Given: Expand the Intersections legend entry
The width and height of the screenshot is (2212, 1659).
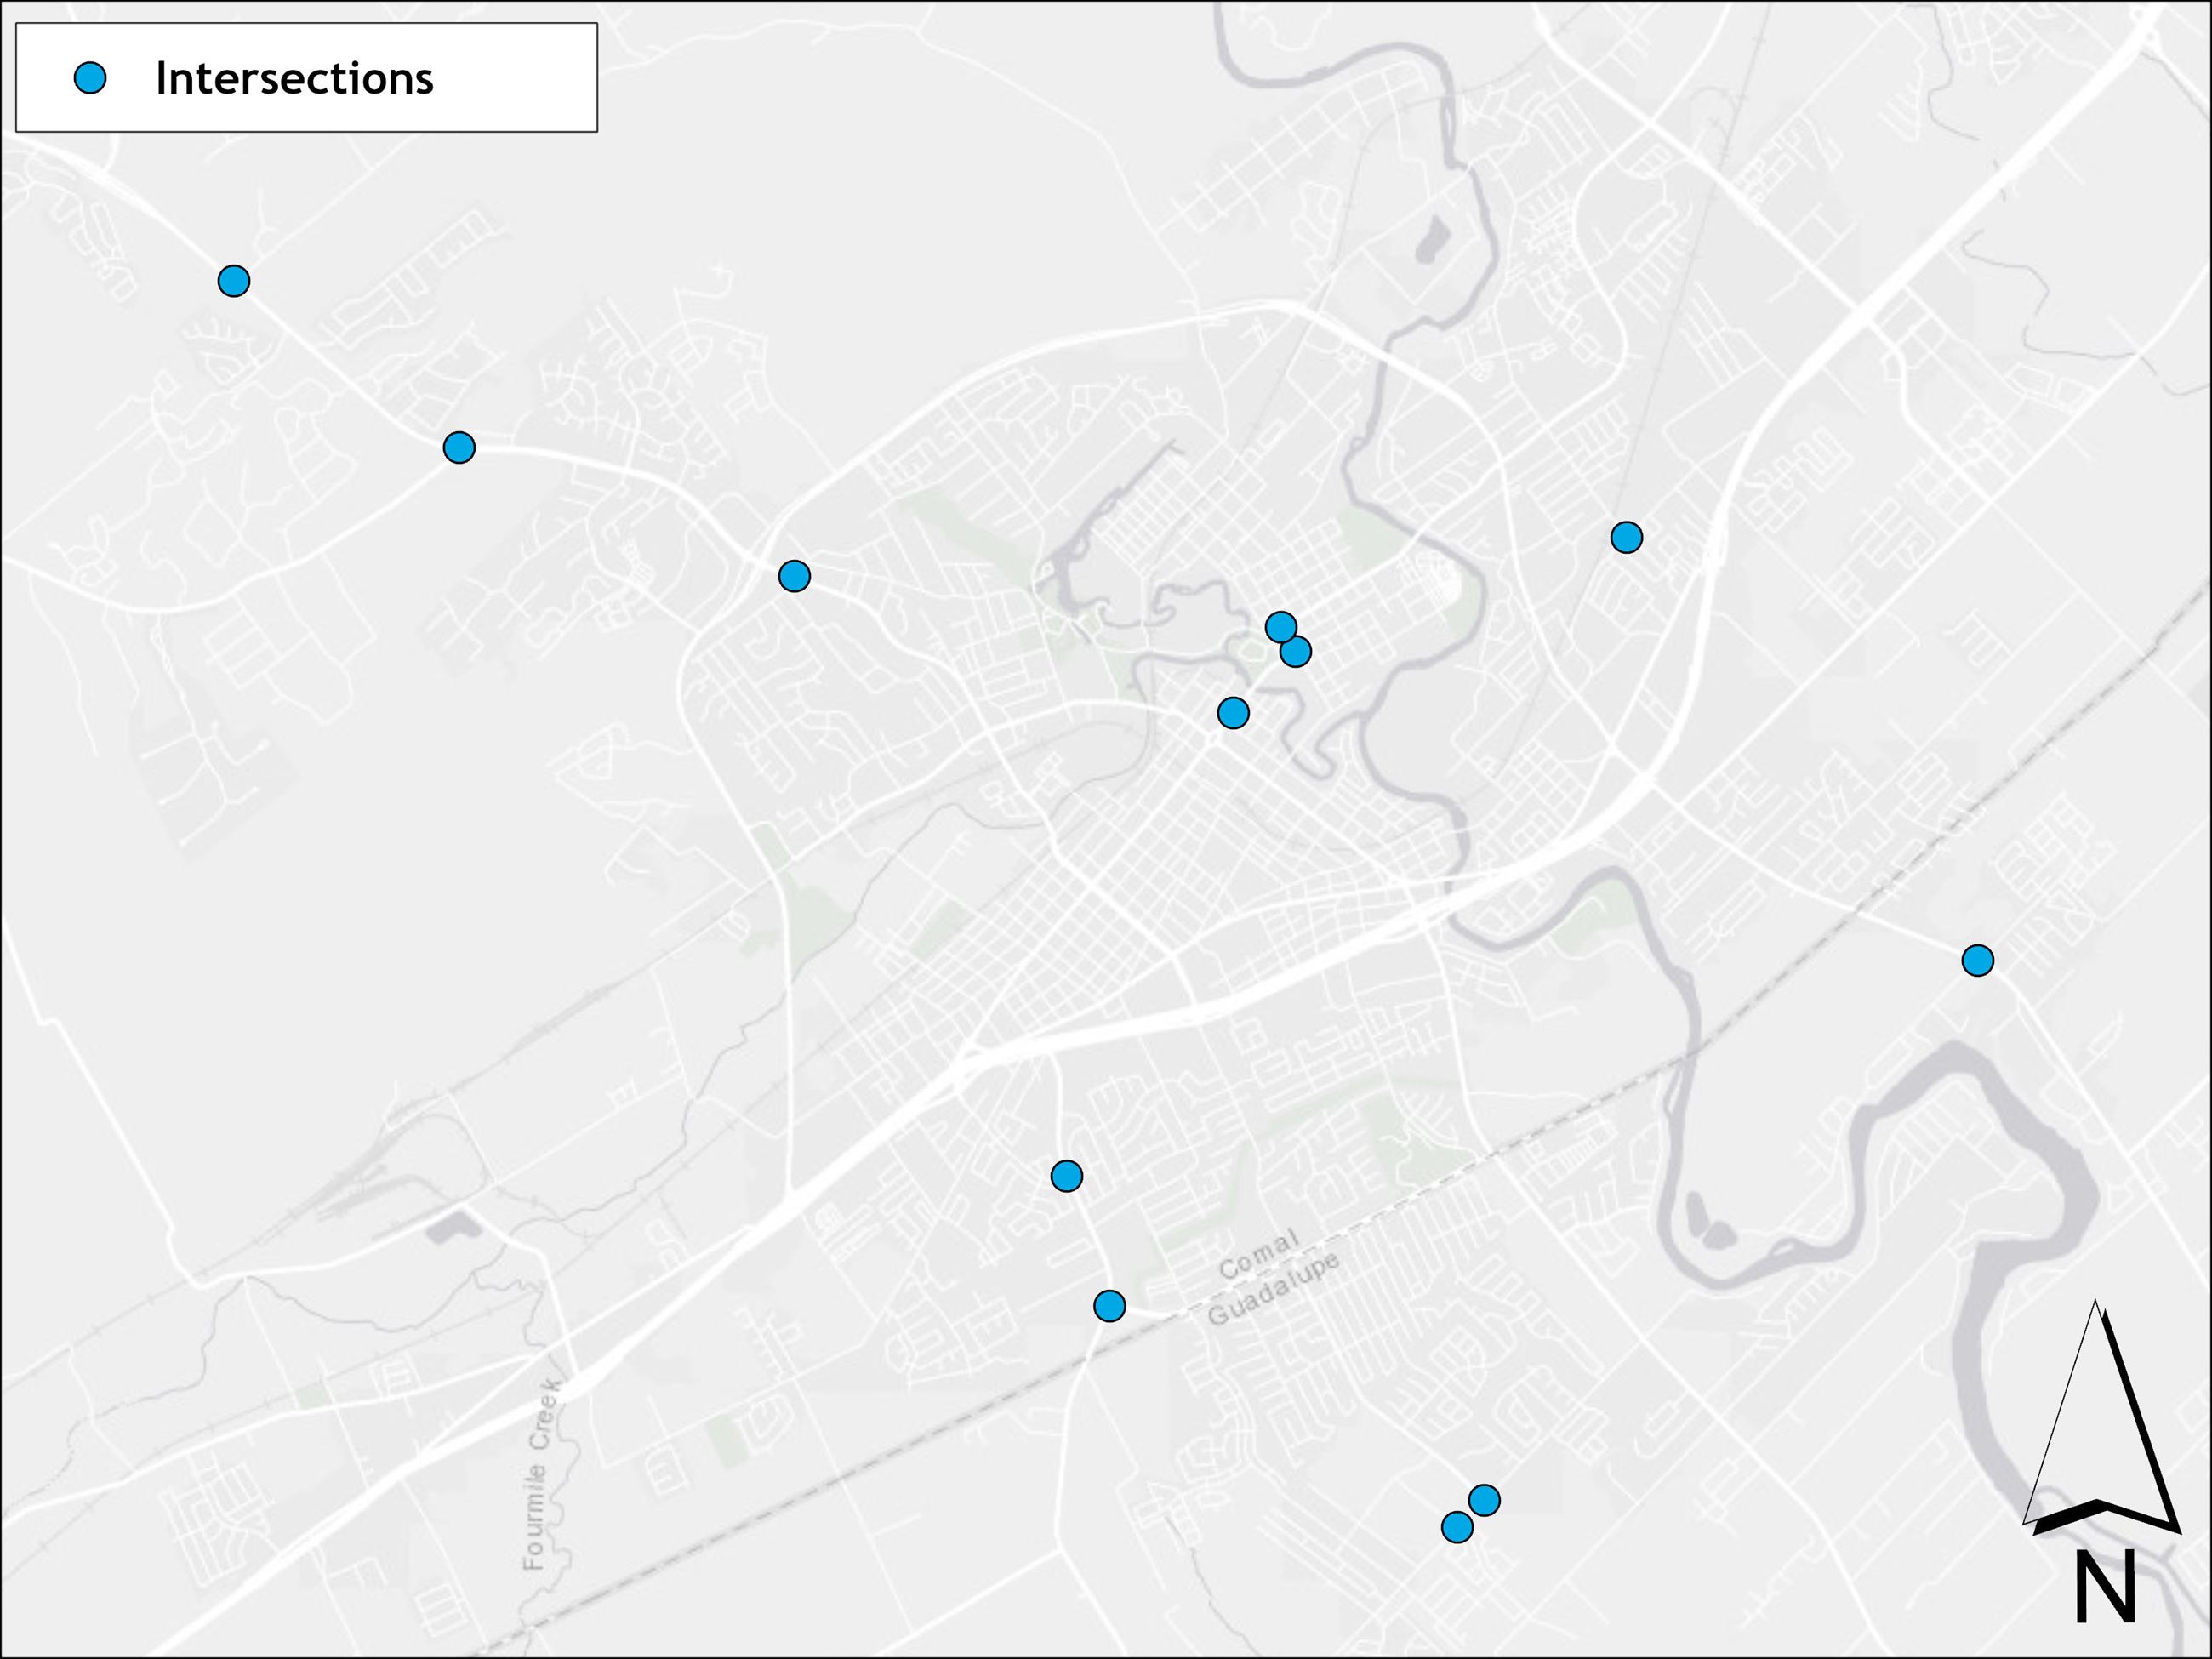Looking at the screenshot, I should point(296,80).
